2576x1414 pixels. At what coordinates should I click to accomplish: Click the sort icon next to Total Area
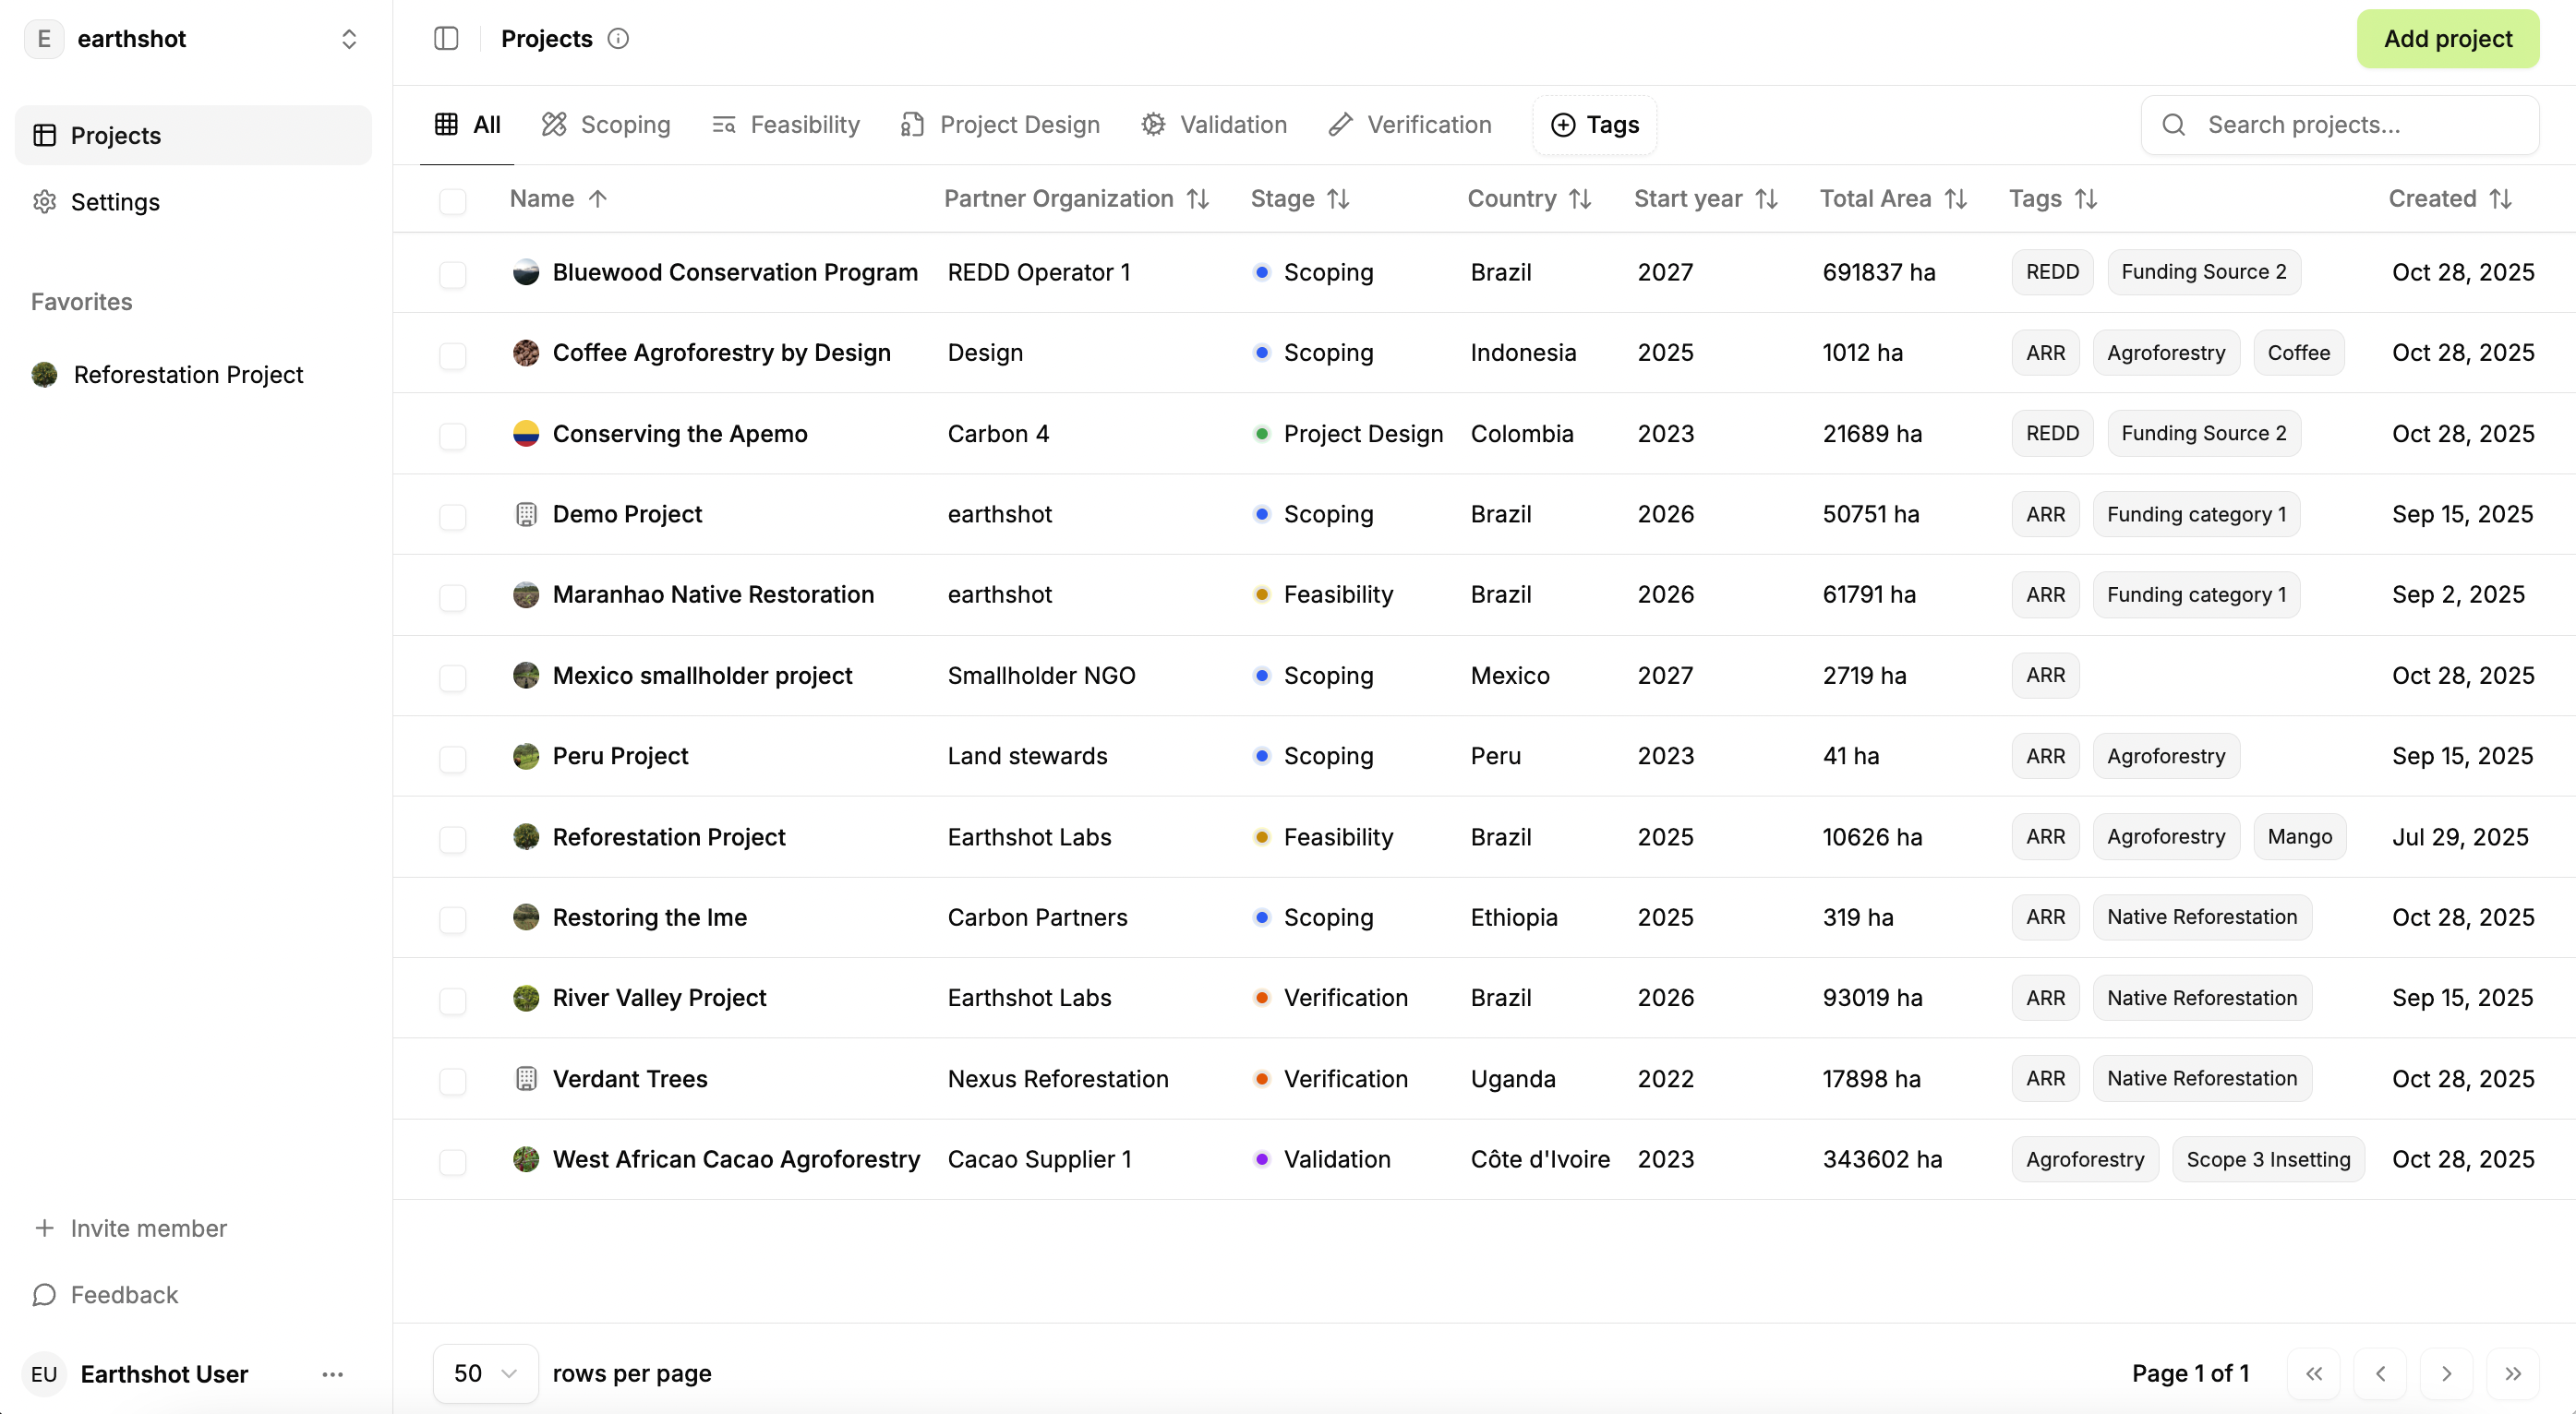[x=1956, y=199]
